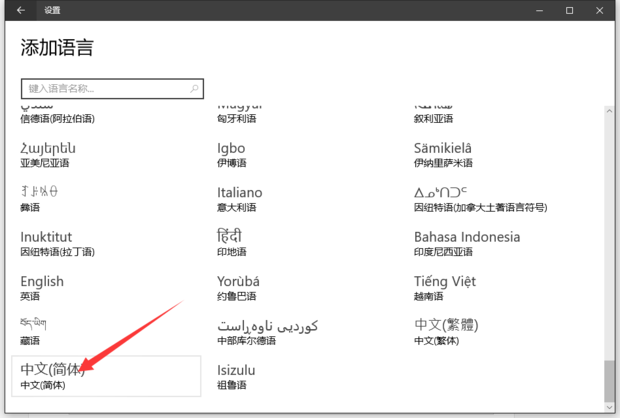This screenshot has height=418, width=620.
Task: Click the language name search field
Action: (105, 88)
